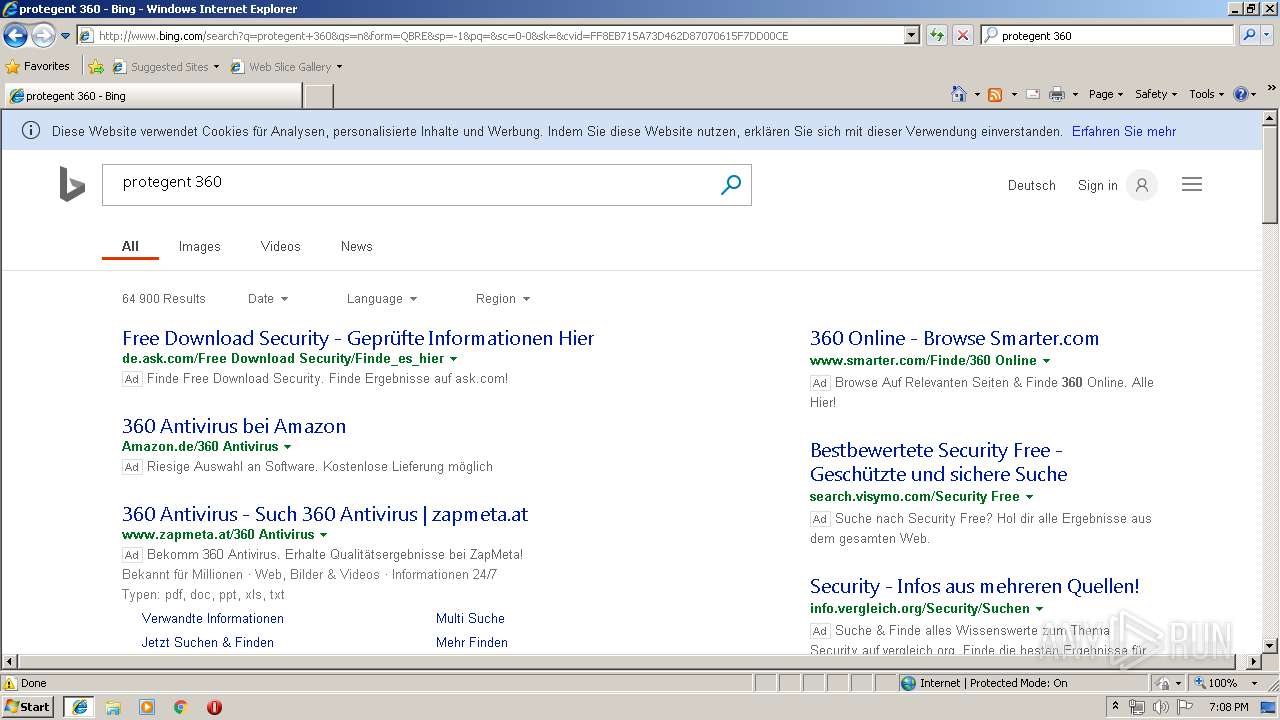Click the browser Back arrow button

(x=15, y=36)
